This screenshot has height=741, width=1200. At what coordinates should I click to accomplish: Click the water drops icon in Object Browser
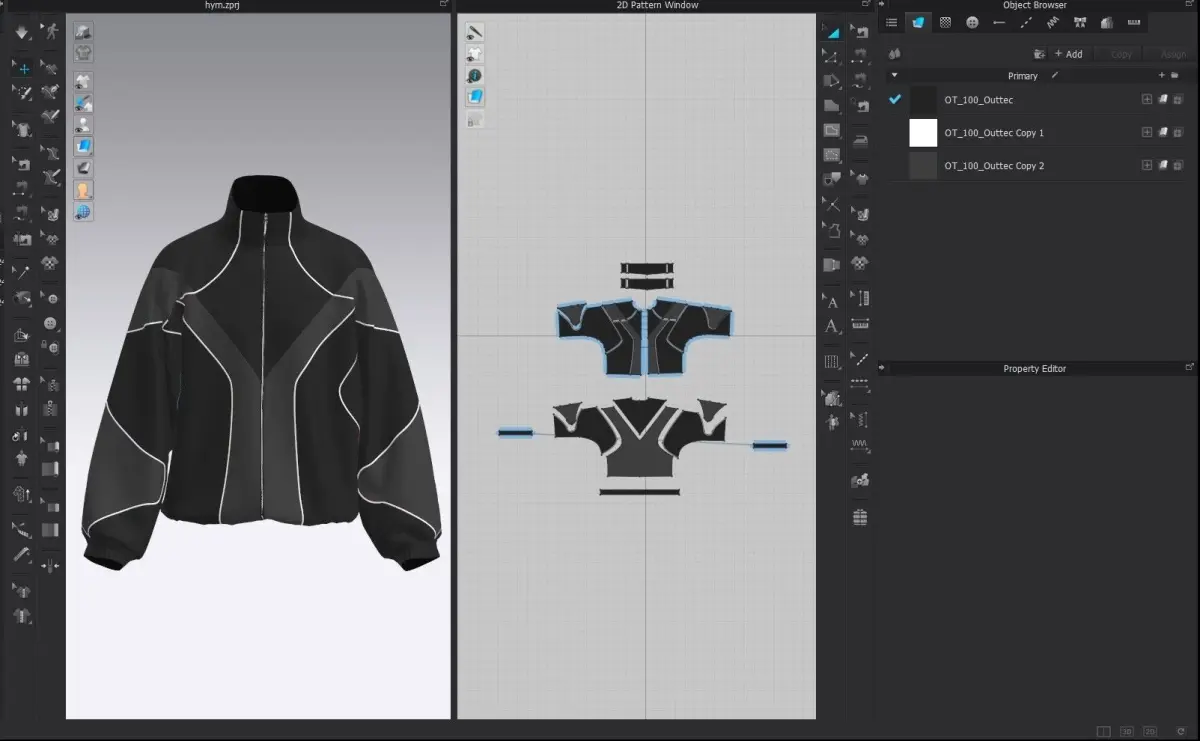(x=895, y=53)
